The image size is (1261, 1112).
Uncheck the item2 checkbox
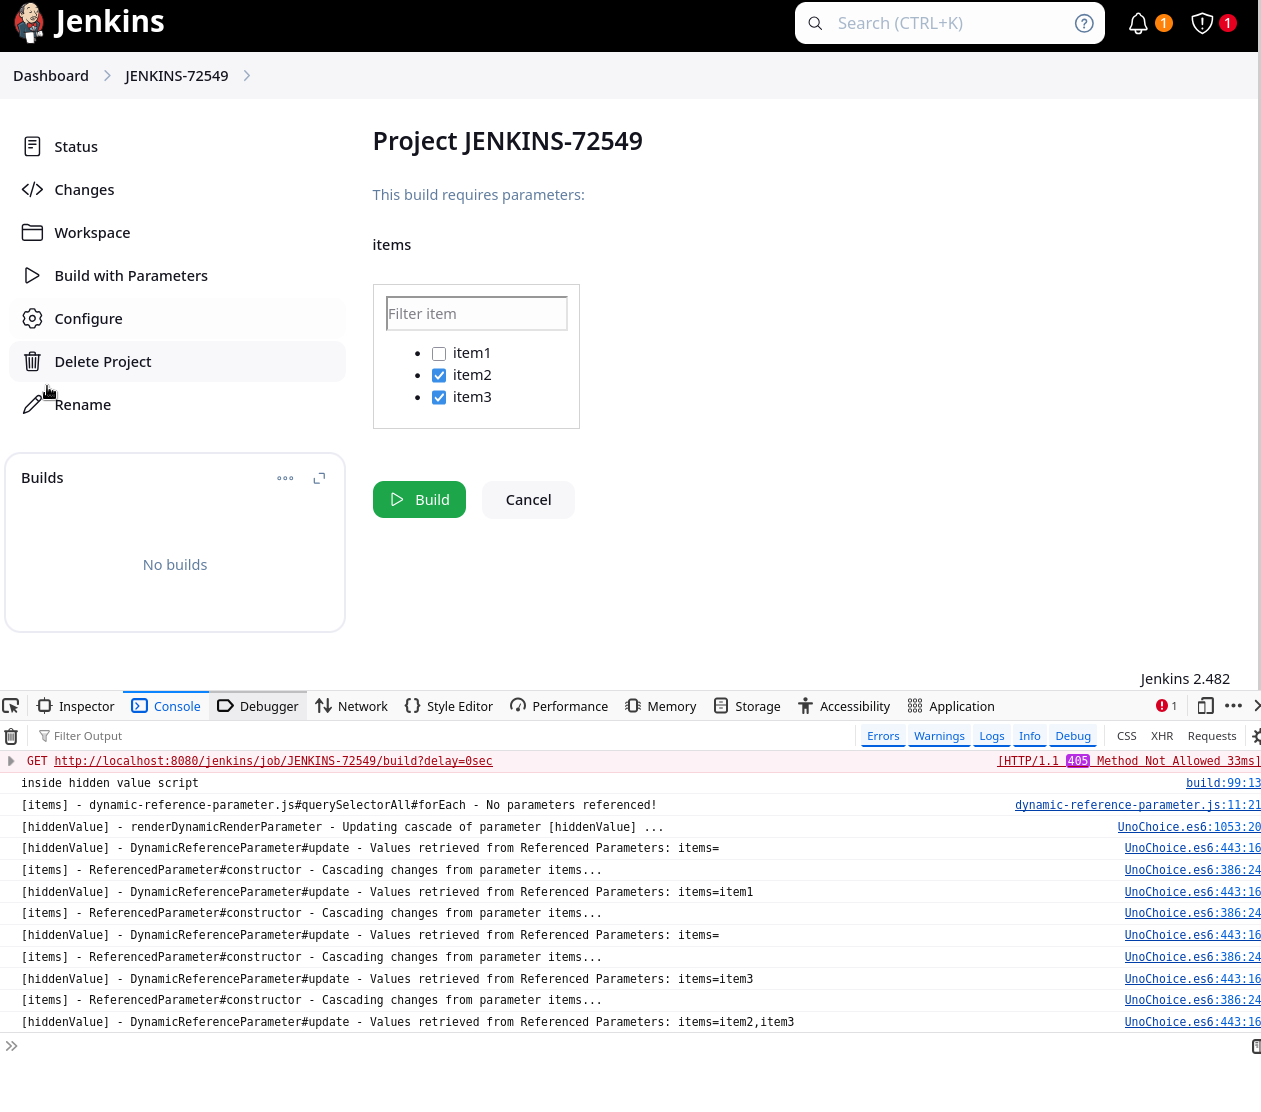click(439, 375)
